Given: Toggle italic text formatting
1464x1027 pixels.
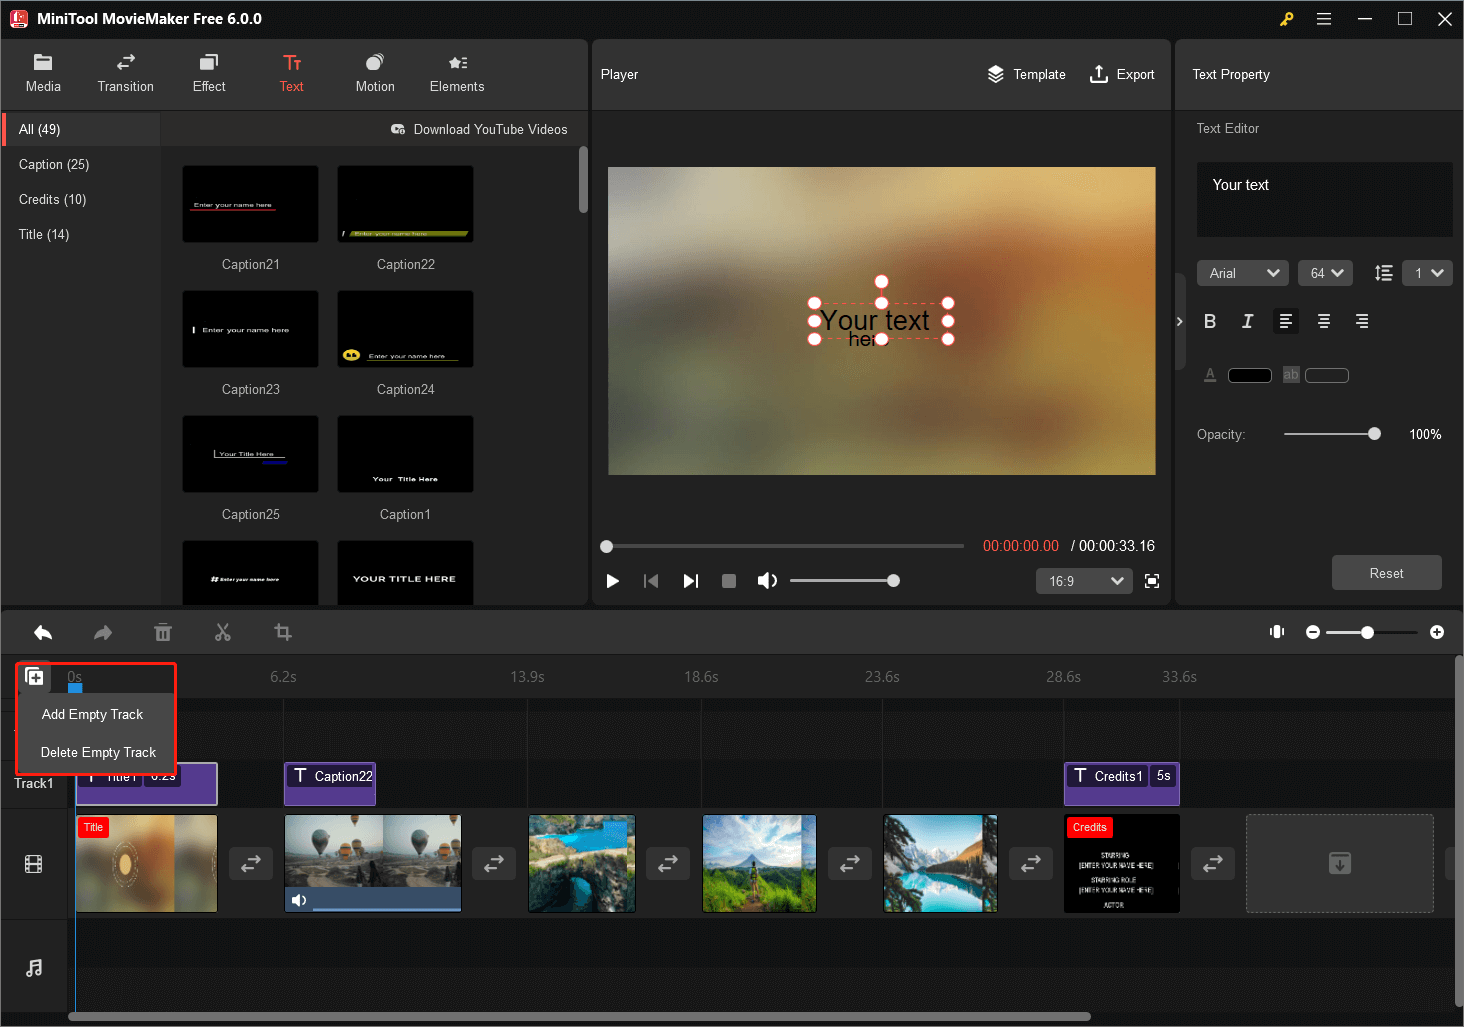Looking at the screenshot, I should [1247, 321].
